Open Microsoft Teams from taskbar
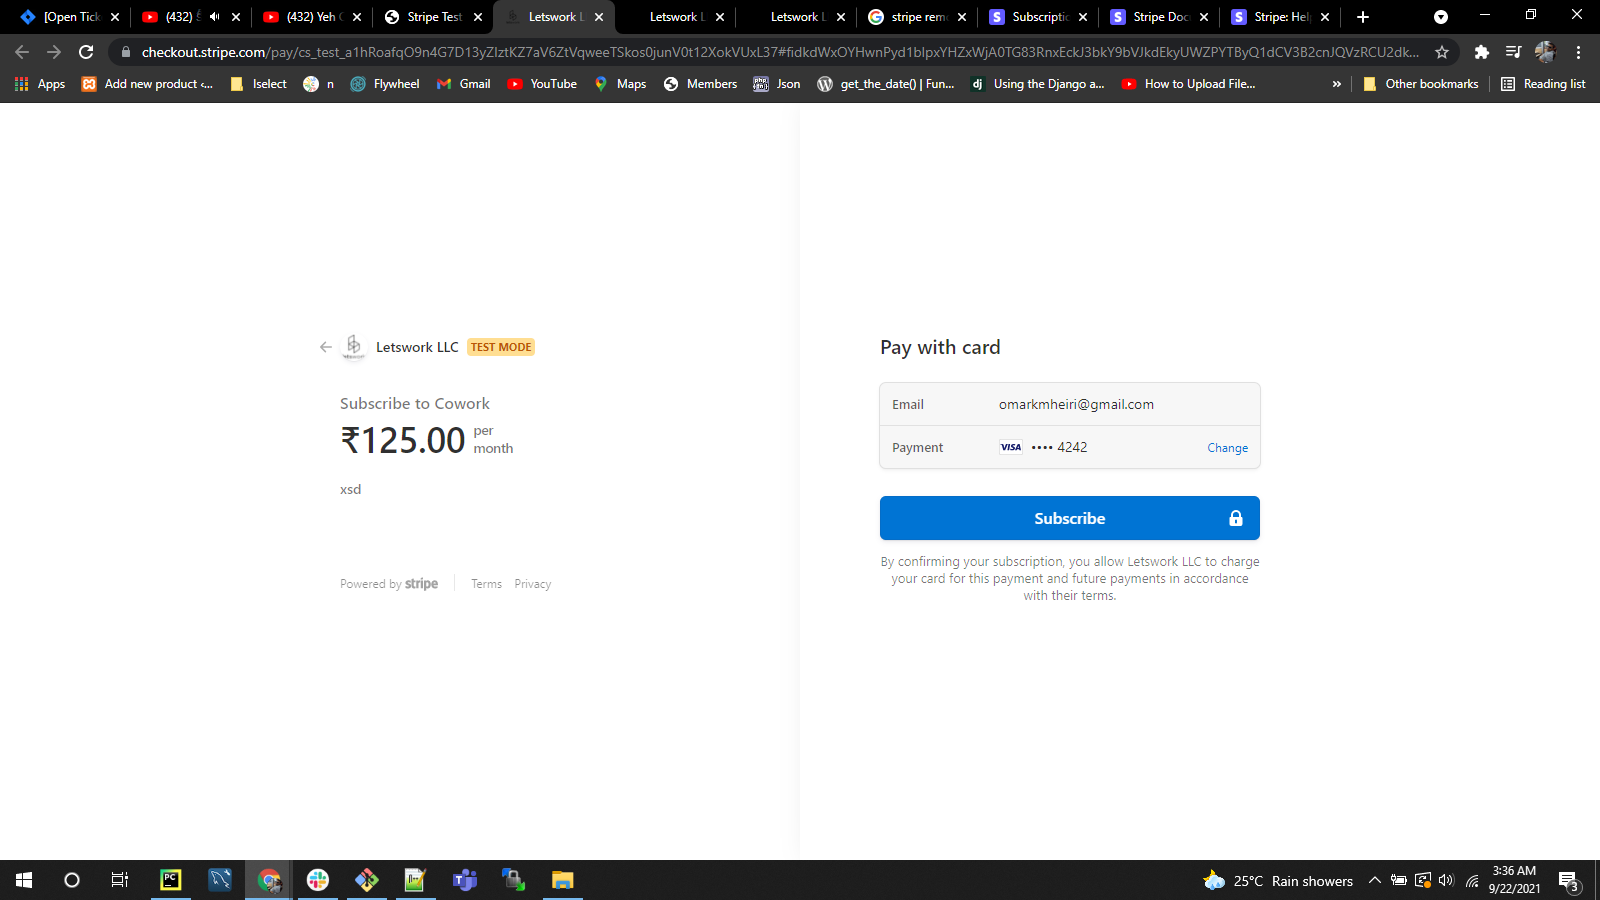1600x900 pixels. (465, 880)
